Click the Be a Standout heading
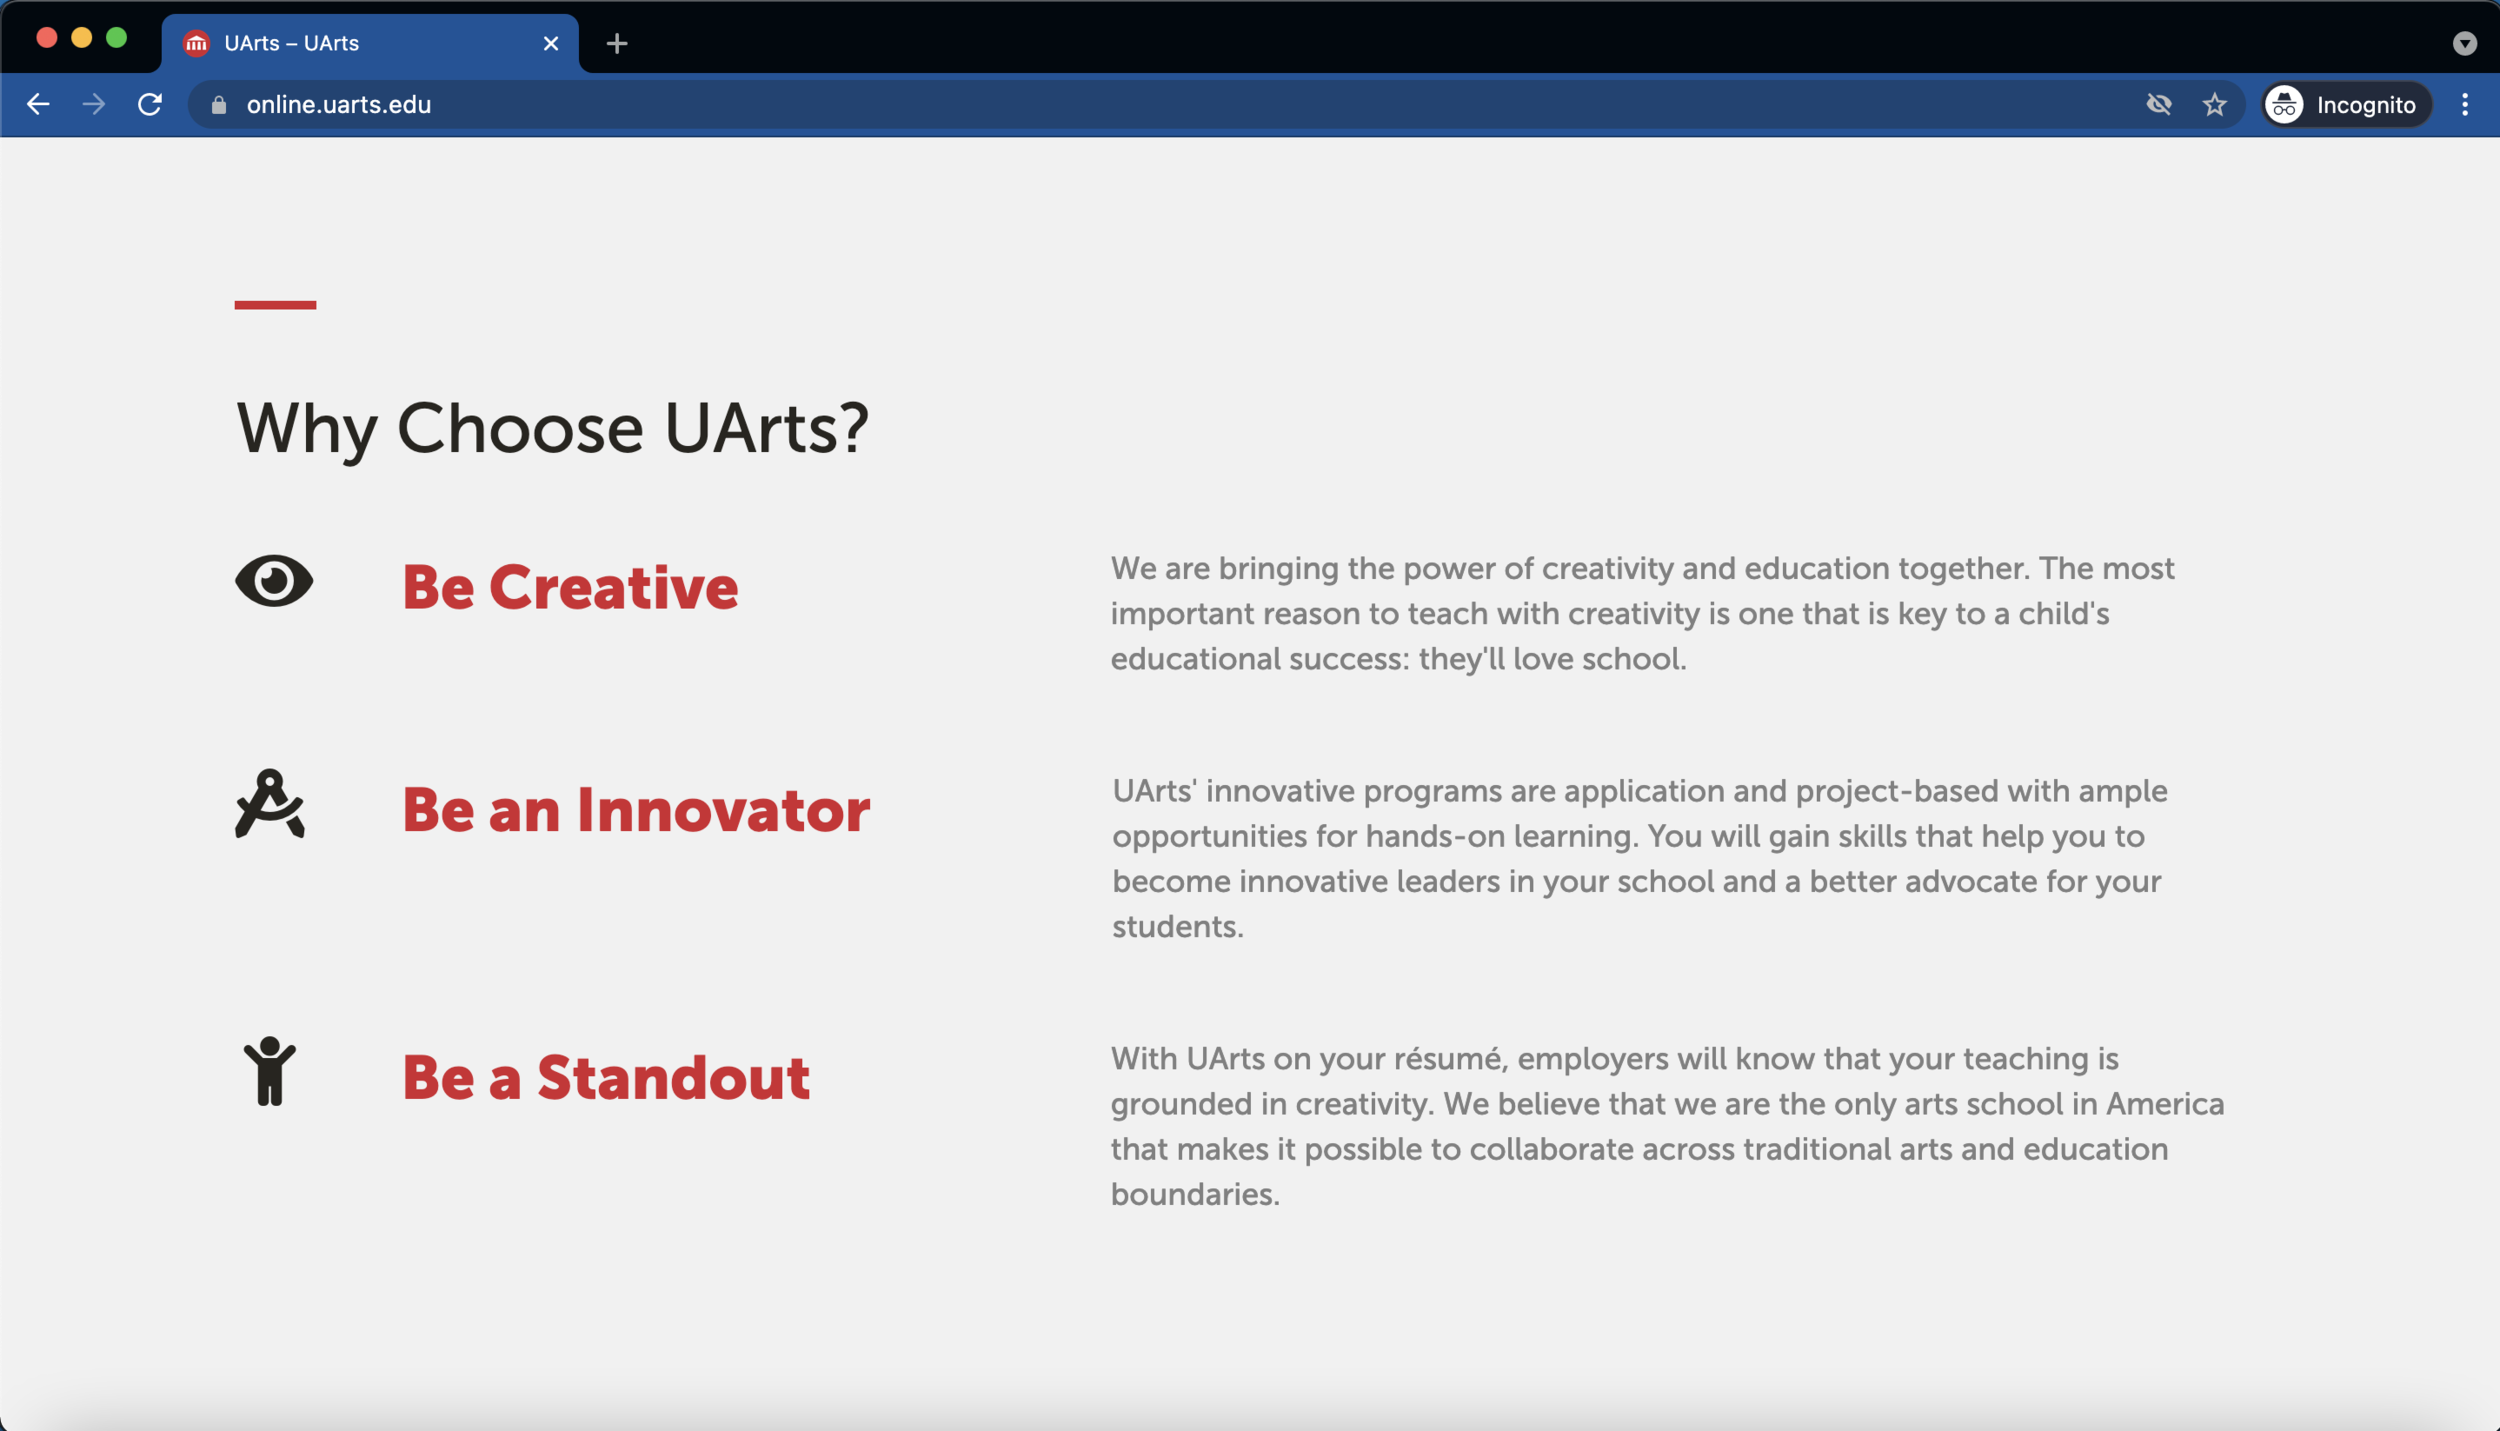Screen dimensions: 2500x1431 click(x=606, y=1078)
